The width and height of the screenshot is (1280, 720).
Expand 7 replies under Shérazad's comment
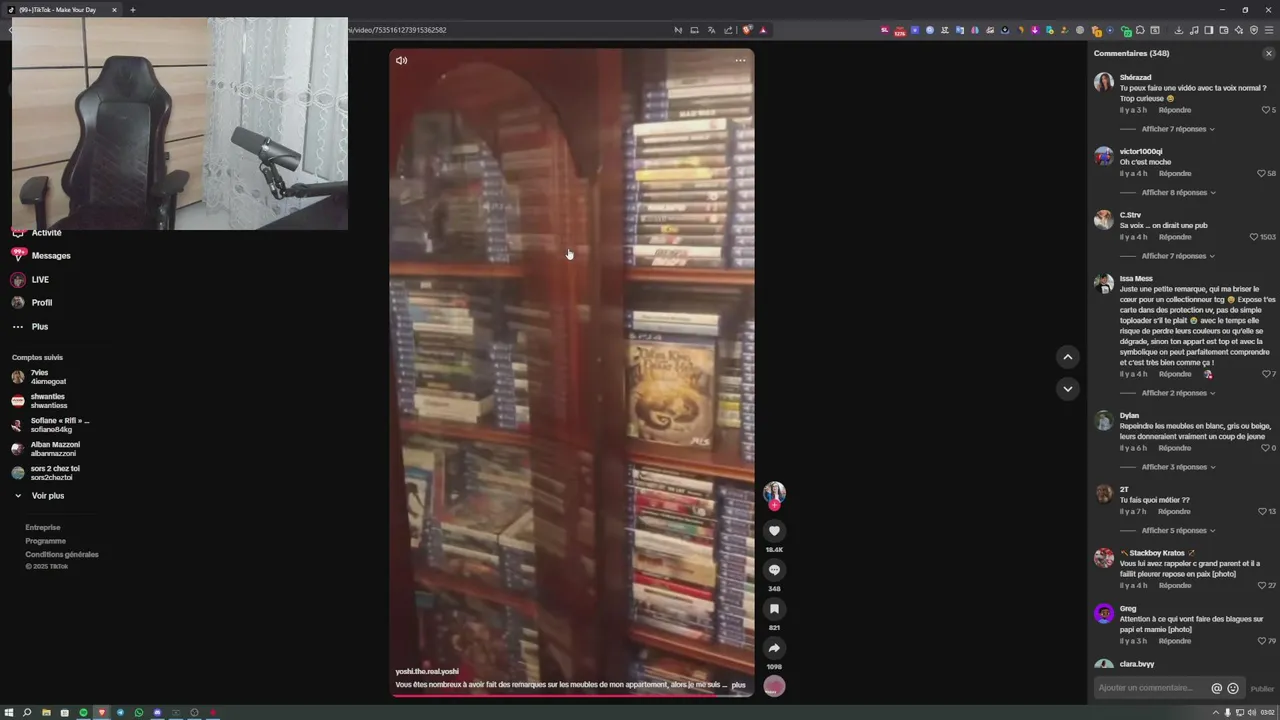pyautogui.click(x=1178, y=129)
